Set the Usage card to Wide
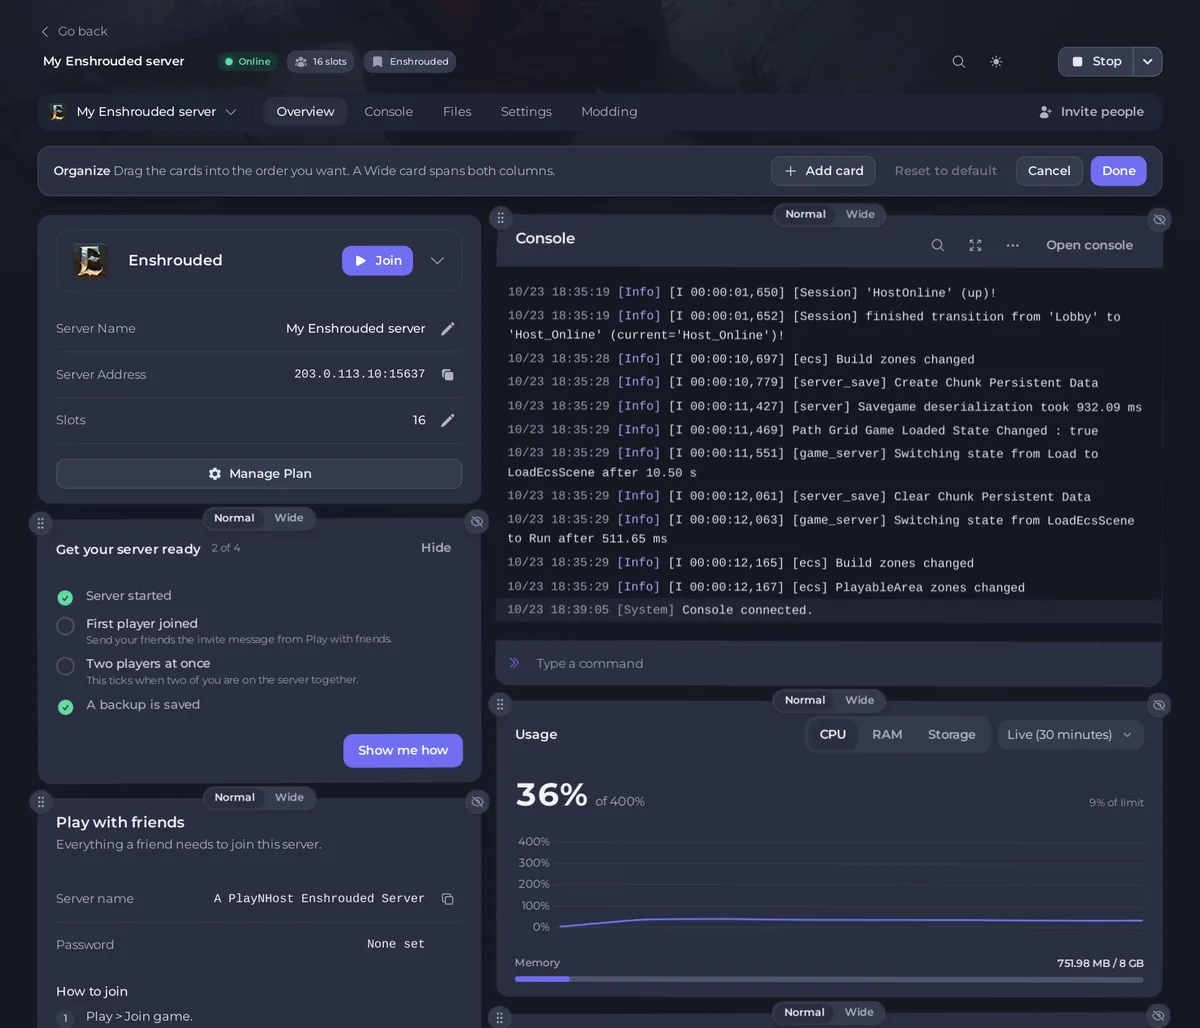The width and height of the screenshot is (1200, 1028). coord(860,701)
